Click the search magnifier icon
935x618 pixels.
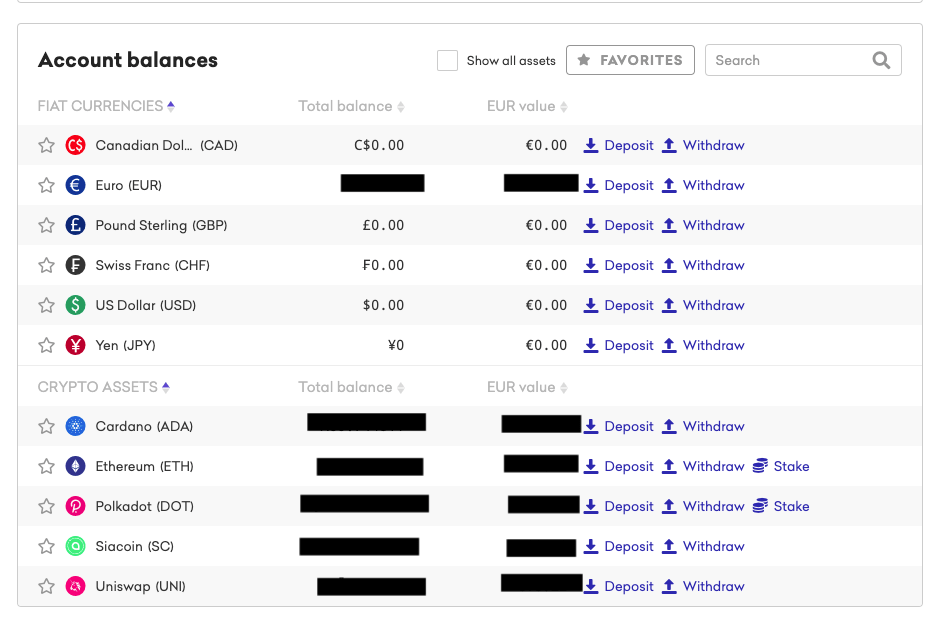tap(881, 60)
